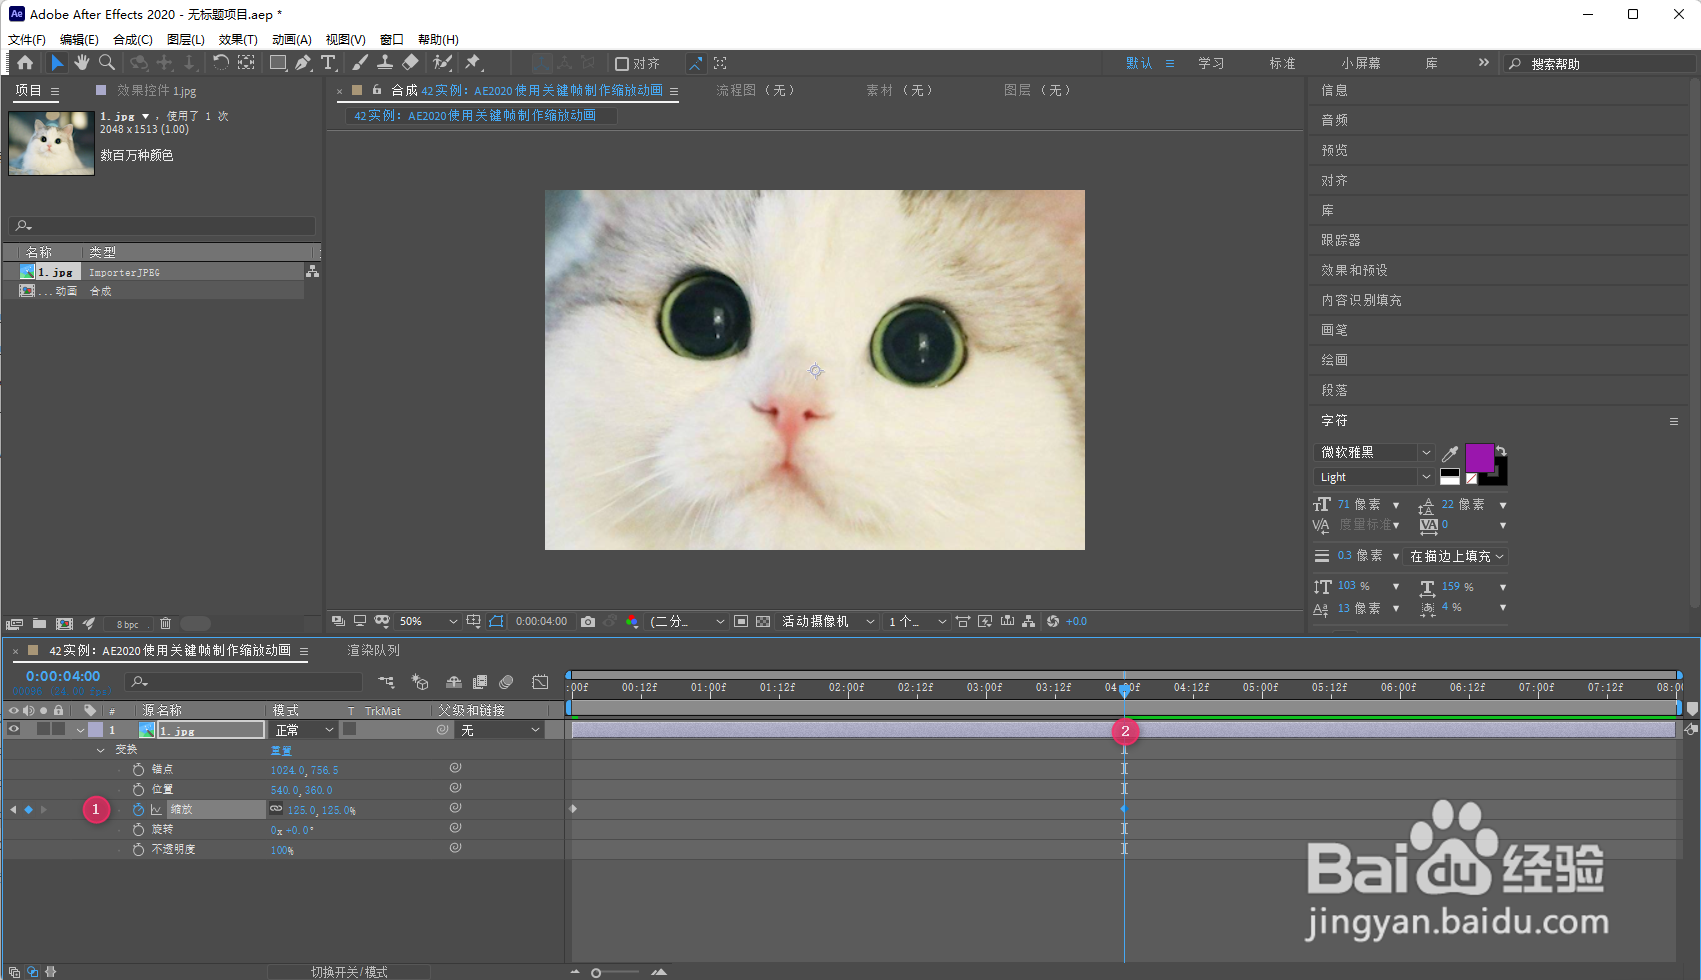Select the Hand tool
The height and width of the screenshot is (980, 1701).
point(81,63)
